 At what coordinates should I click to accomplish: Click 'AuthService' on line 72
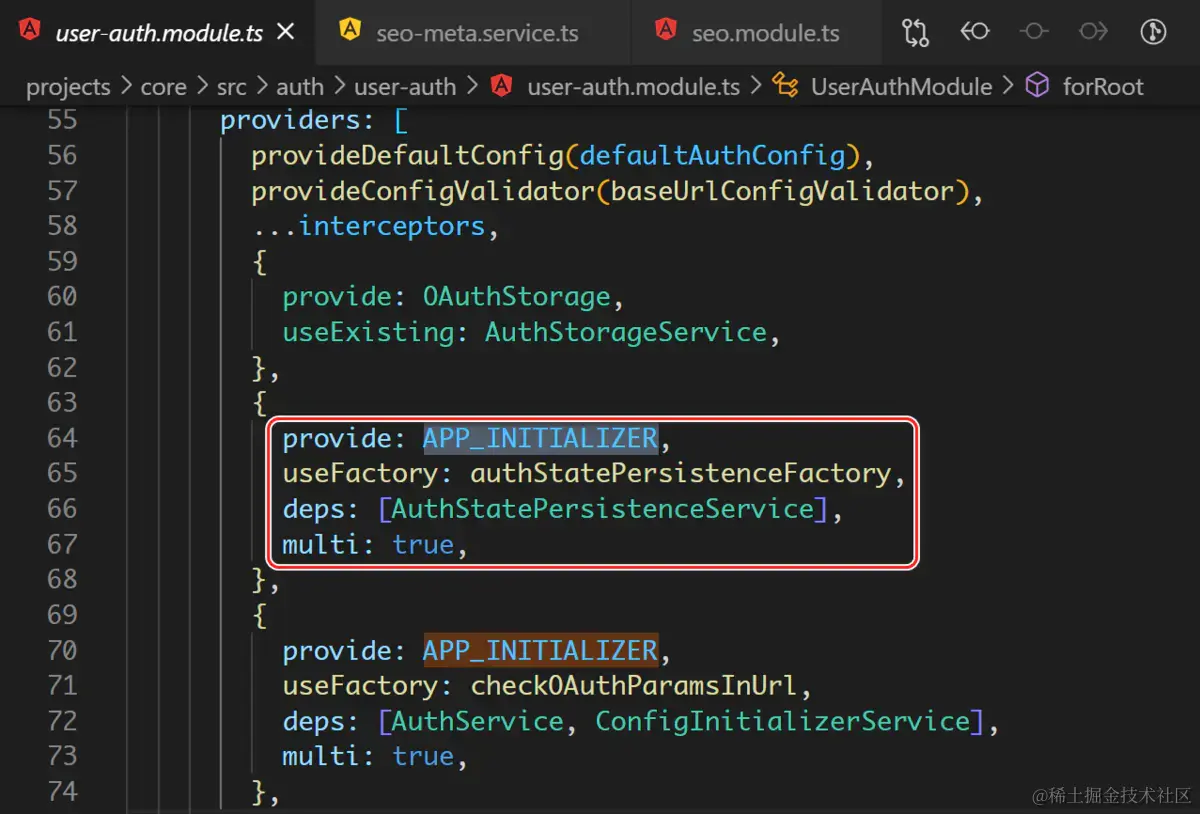(x=477, y=722)
